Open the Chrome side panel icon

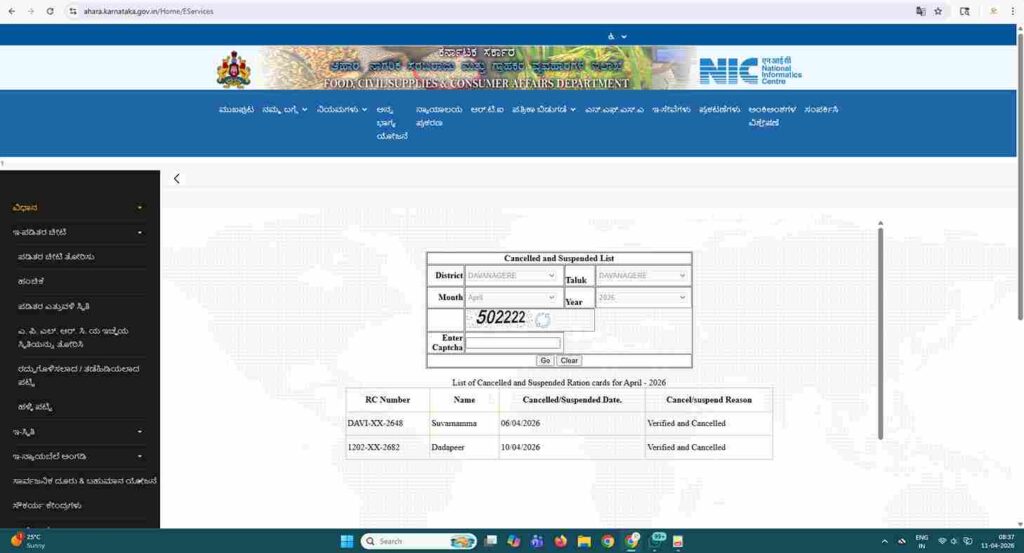(965, 11)
